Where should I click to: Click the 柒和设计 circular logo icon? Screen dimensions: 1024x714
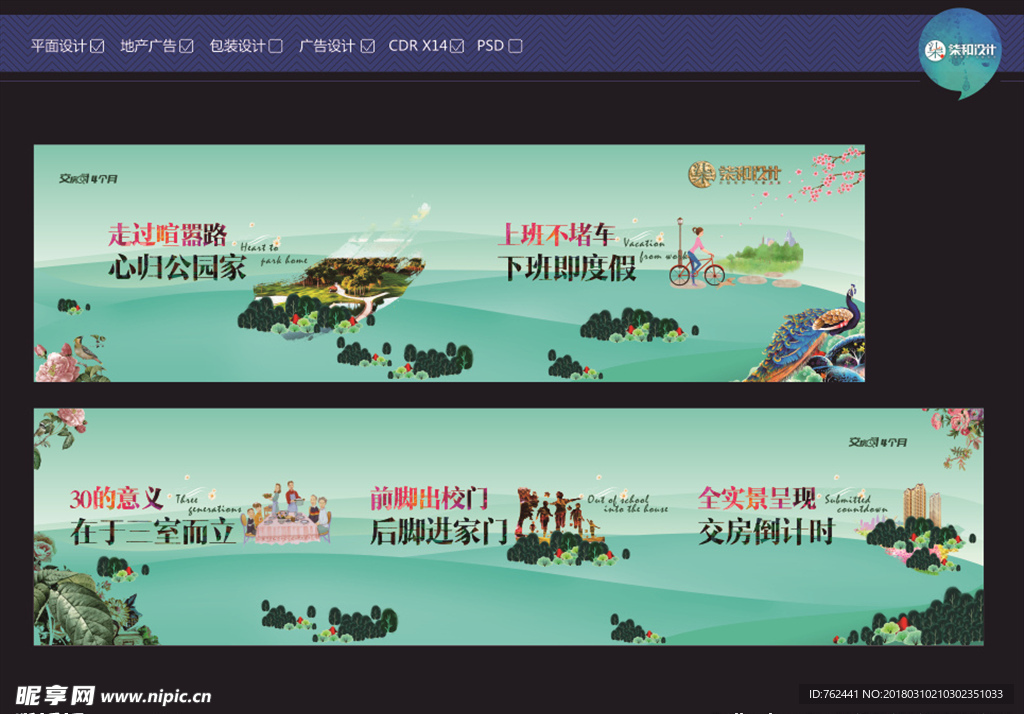[x=959, y=47]
